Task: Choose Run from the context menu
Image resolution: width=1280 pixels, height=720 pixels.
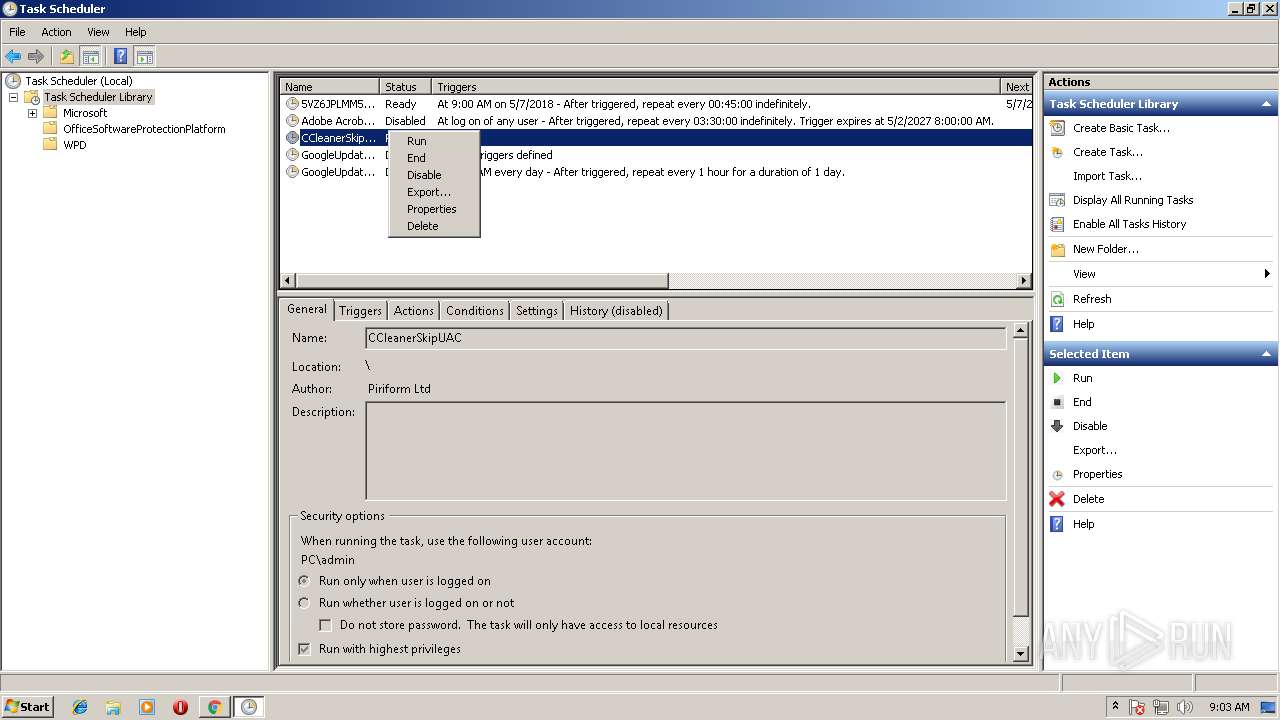Action: click(434, 141)
